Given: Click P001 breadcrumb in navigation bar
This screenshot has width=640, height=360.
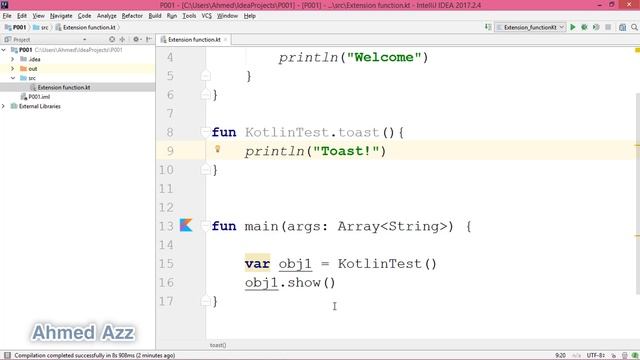Looking at the screenshot, I should coord(16,27).
